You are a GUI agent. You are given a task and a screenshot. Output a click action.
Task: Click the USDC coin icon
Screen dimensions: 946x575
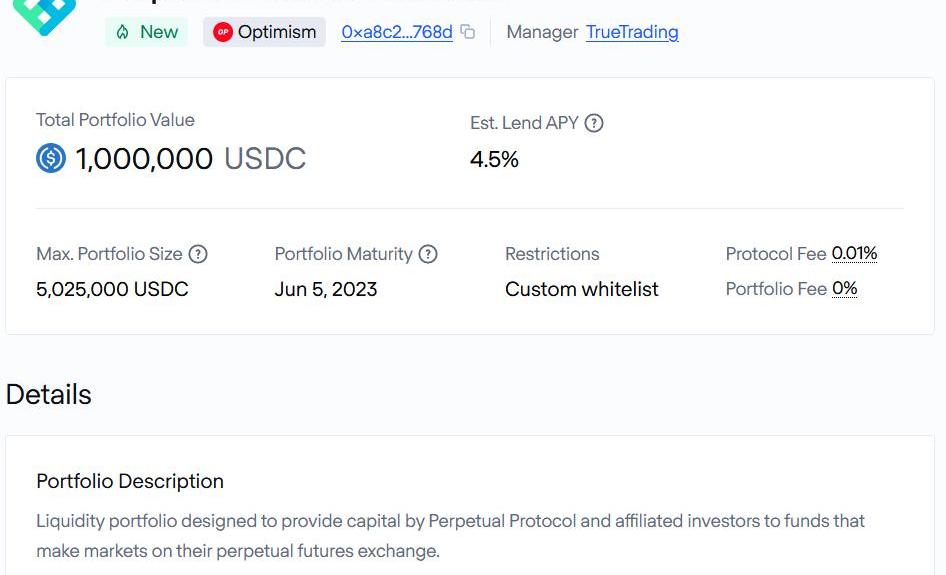point(51,158)
